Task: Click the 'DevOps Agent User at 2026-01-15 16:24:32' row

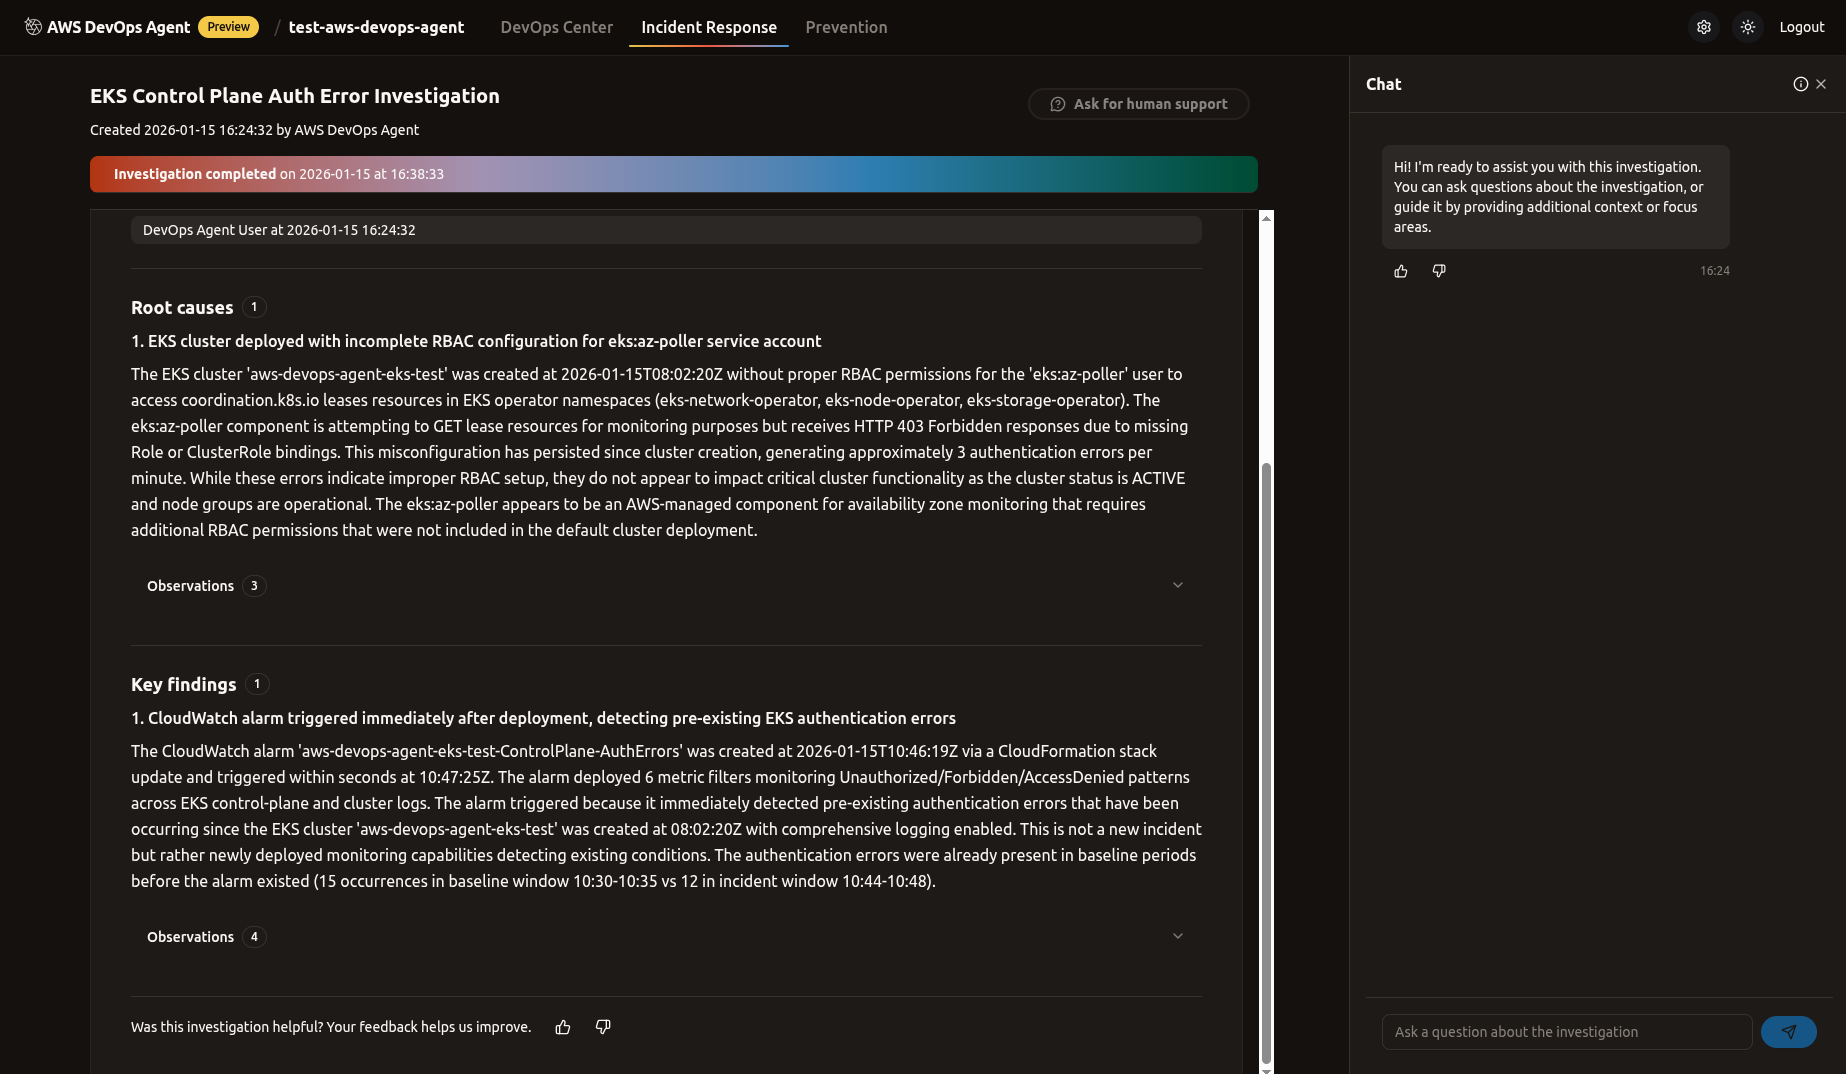Action: 666,230
